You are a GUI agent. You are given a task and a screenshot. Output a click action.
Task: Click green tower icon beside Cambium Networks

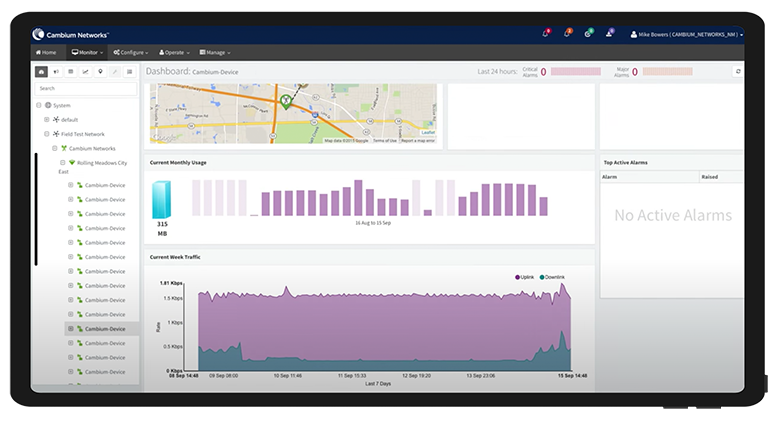[x=64, y=148]
